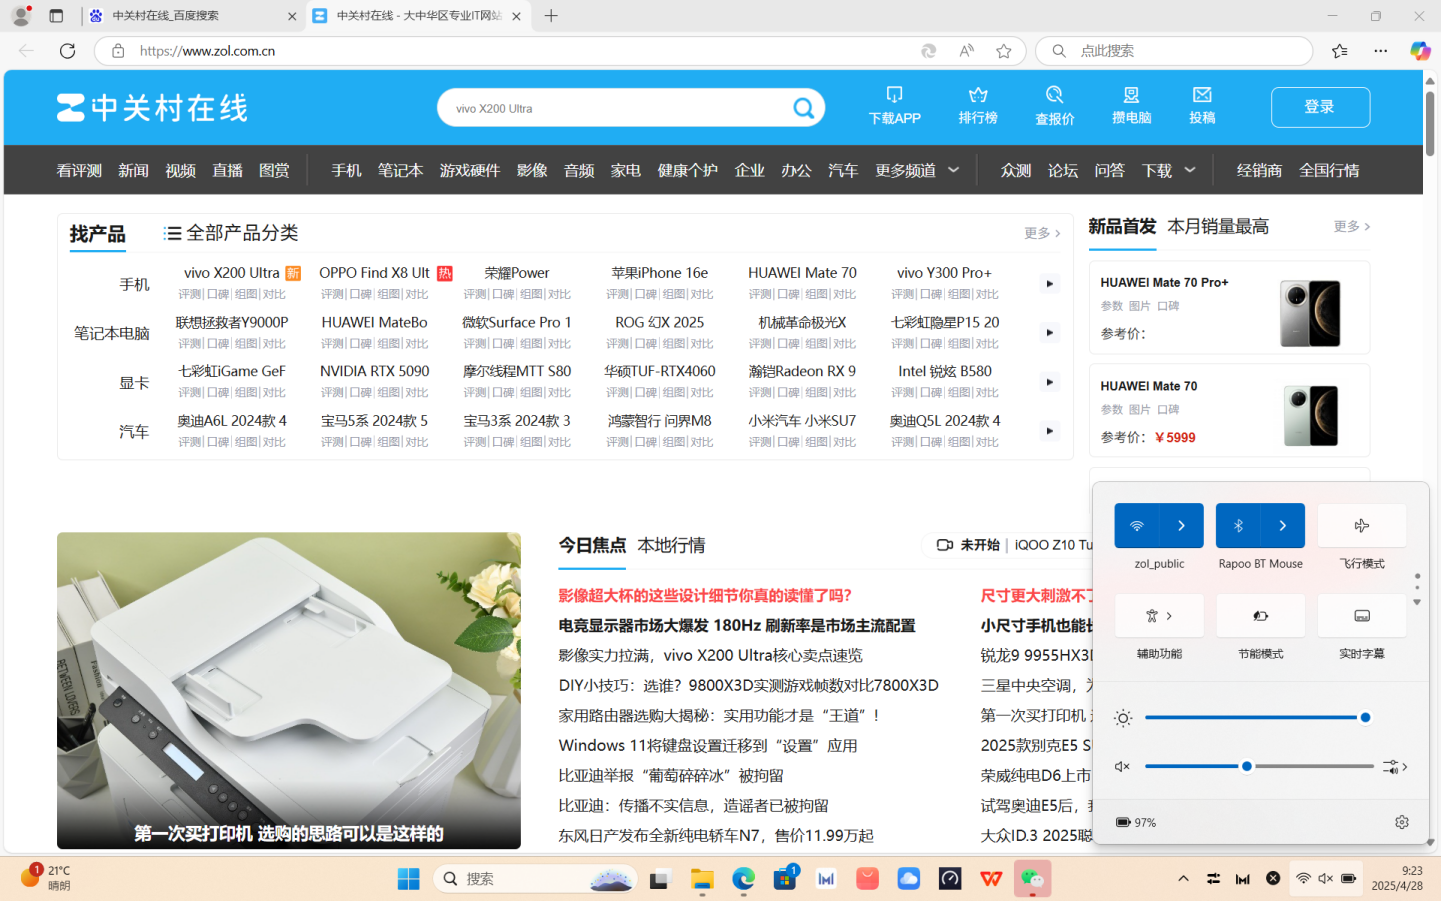
Task: Select the 排行榜 icon
Action: coord(977,105)
